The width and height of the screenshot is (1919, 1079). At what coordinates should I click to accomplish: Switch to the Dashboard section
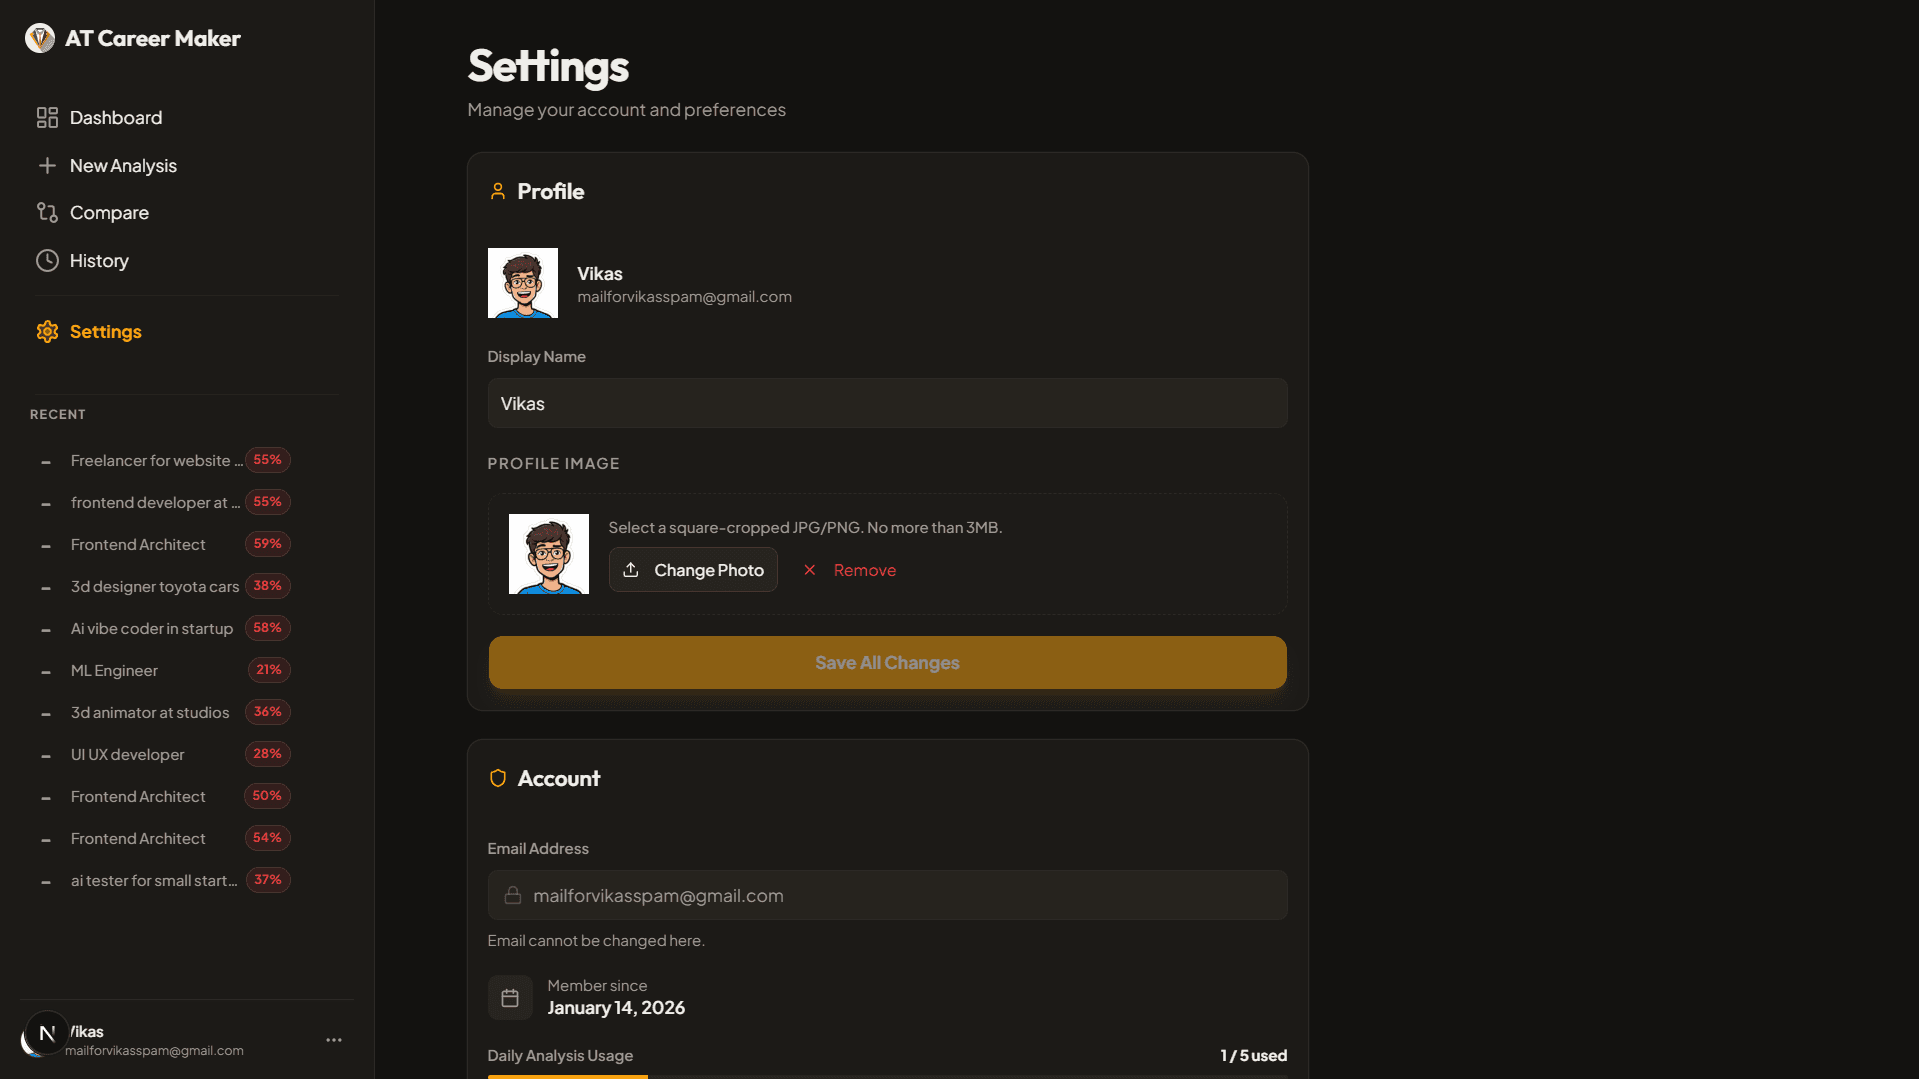[116, 117]
